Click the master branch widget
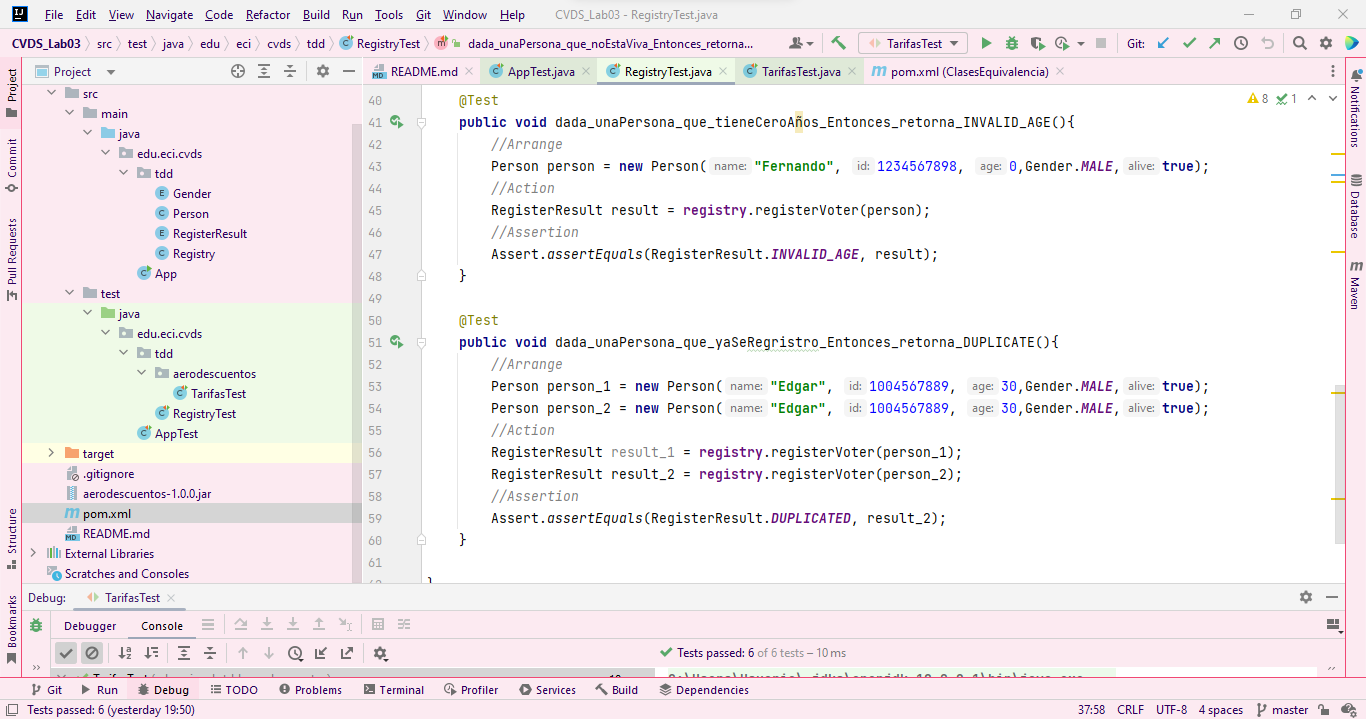The image size is (1366, 719). (x=1283, y=710)
